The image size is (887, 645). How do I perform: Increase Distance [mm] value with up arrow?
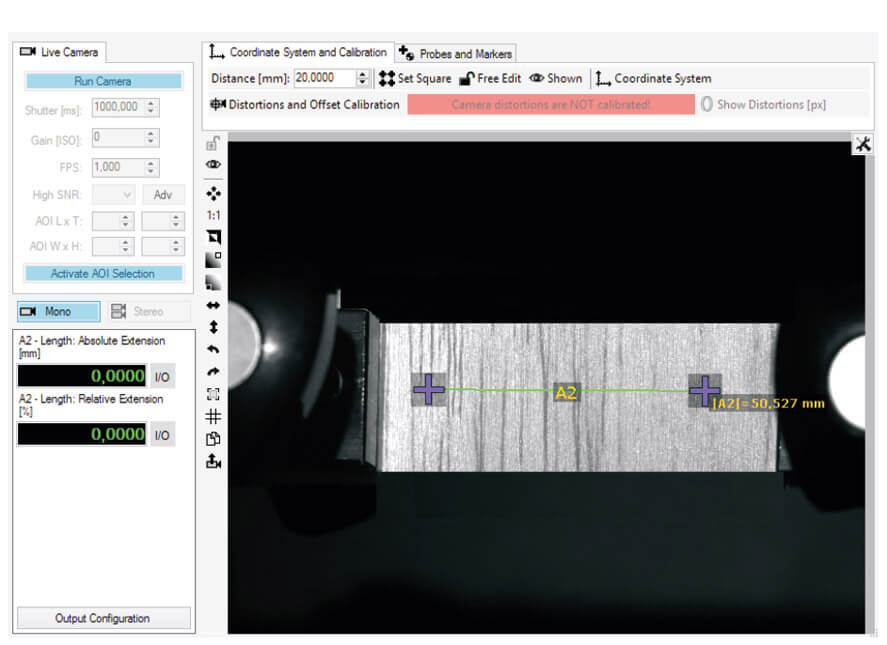tap(363, 74)
